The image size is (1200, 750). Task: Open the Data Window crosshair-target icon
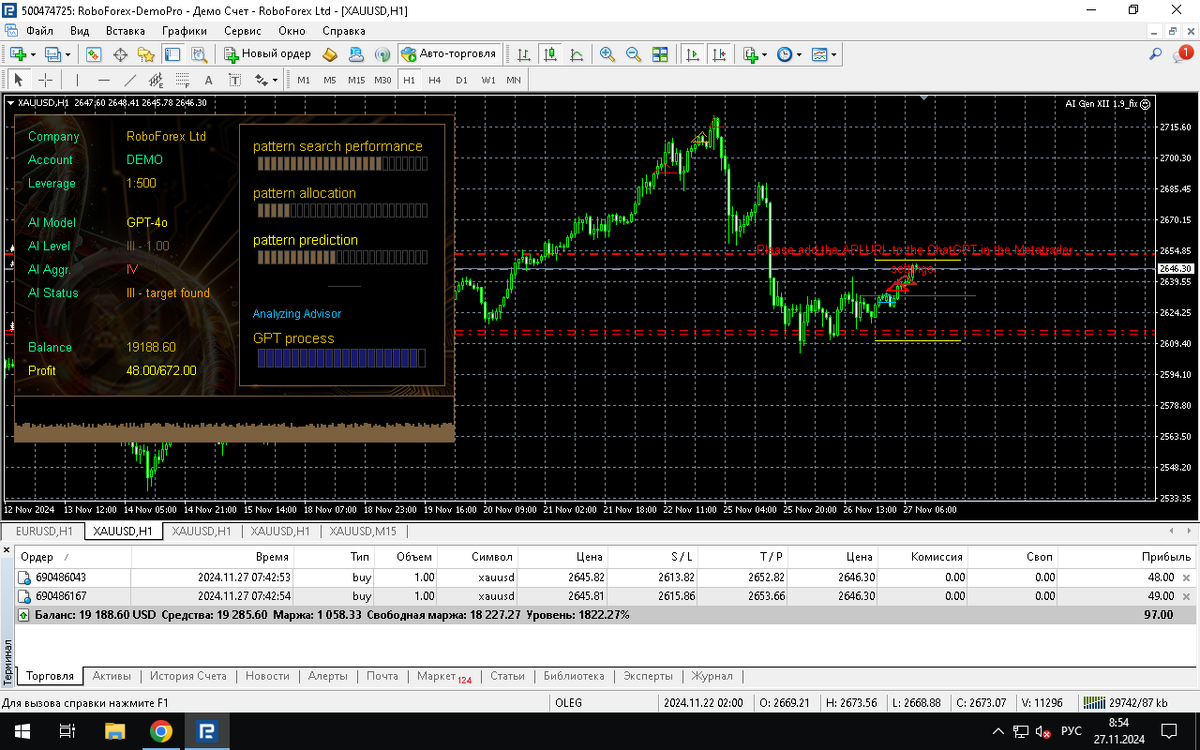click(x=120, y=54)
